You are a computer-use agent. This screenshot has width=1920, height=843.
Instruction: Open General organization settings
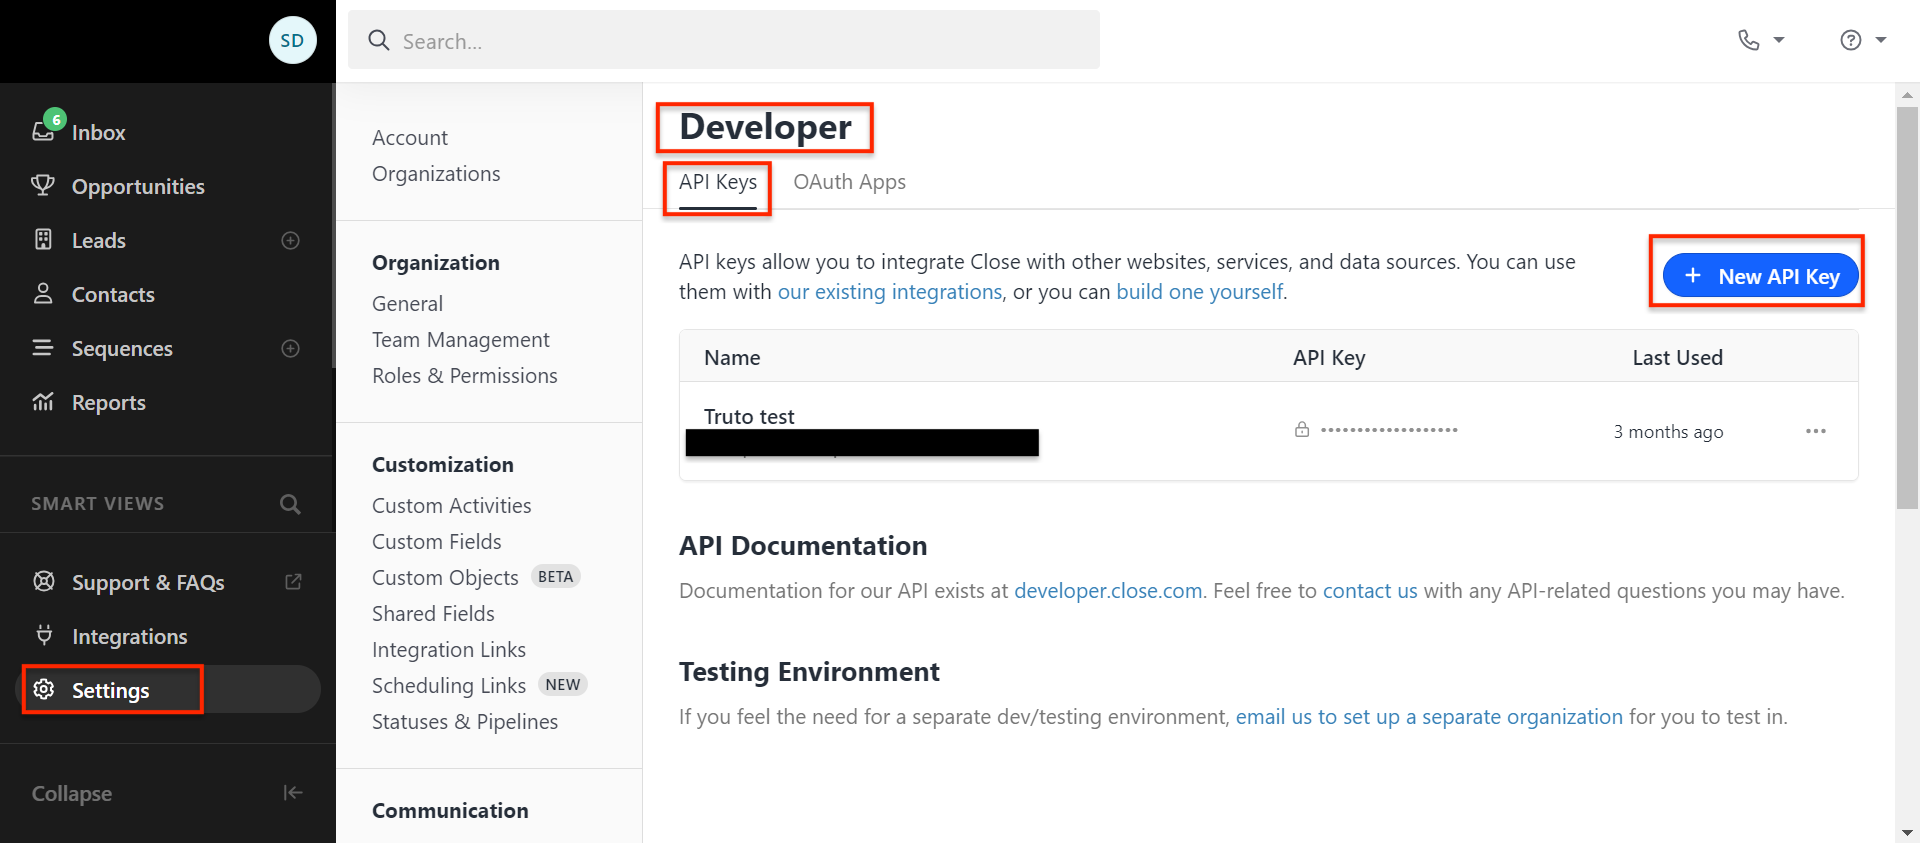tap(407, 304)
